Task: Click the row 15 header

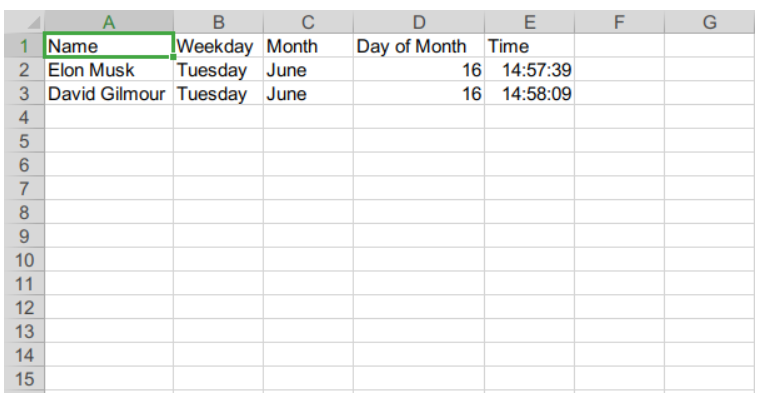Action: click(x=25, y=379)
